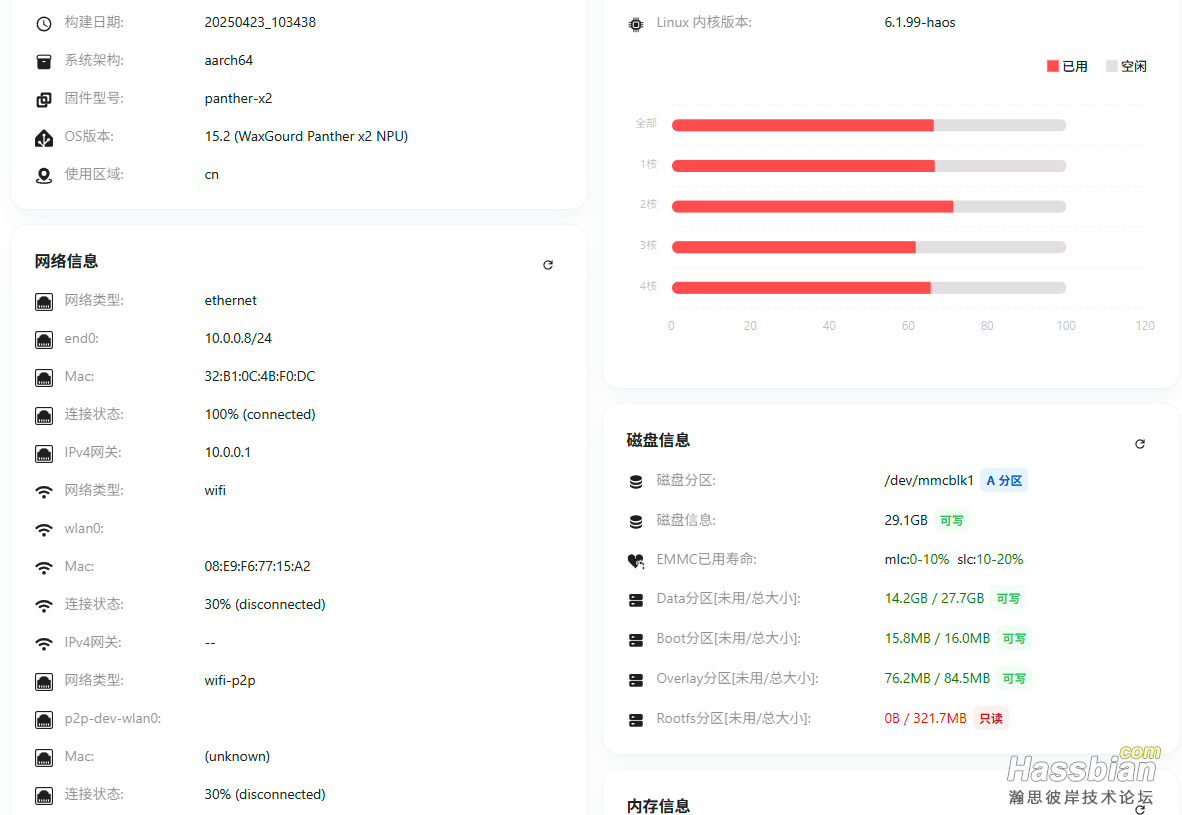Click the ethernet port icon beside end0
The height and width of the screenshot is (815, 1182).
point(44,340)
